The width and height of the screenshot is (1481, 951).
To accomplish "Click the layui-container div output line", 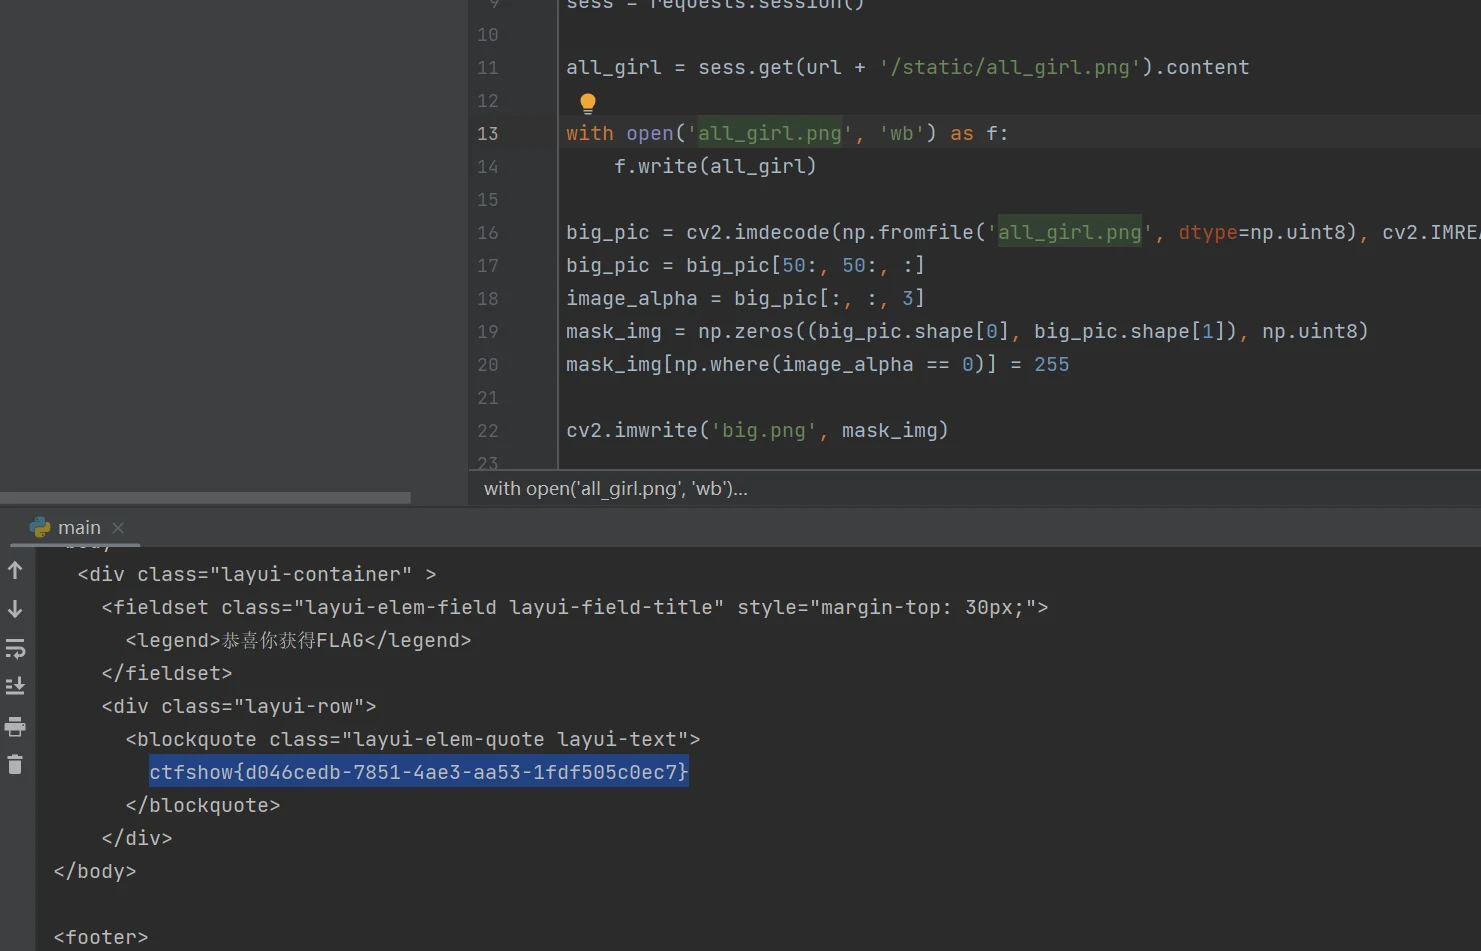I will point(257,574).
